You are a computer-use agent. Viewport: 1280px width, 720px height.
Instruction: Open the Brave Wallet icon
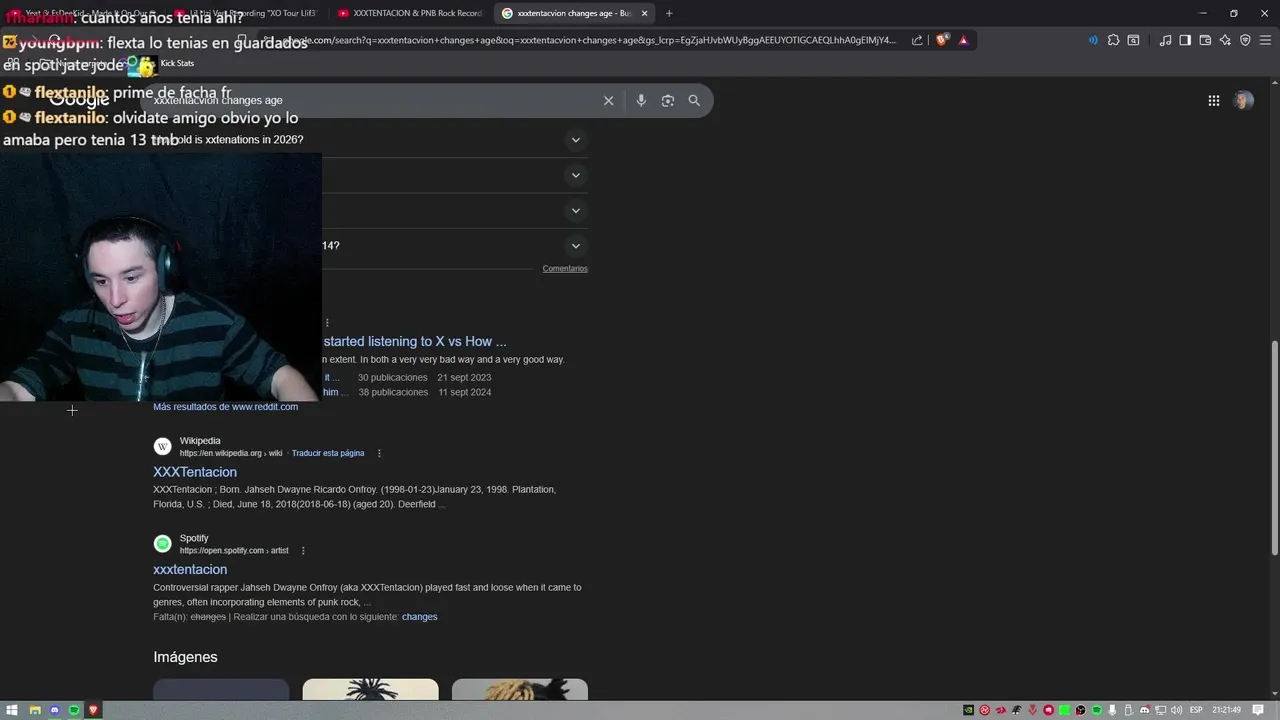pyautogui.click(x=1205, y=40)
